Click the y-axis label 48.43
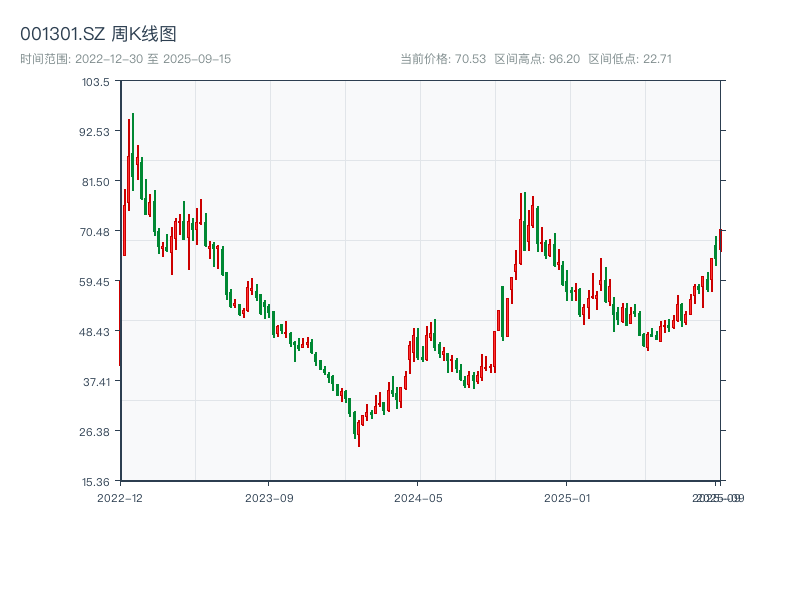 (x=94, y=332)
